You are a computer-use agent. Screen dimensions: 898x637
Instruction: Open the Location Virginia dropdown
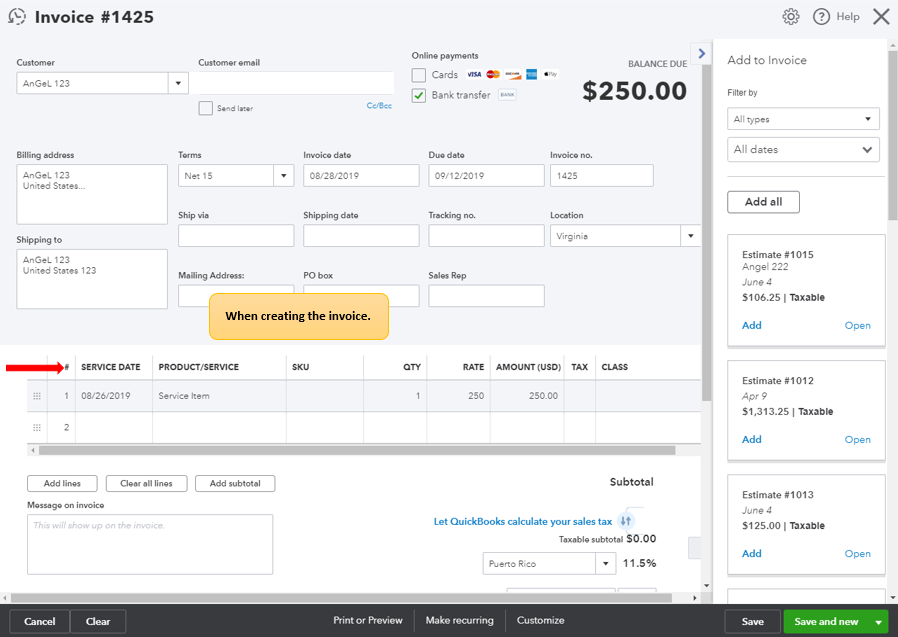691,236
